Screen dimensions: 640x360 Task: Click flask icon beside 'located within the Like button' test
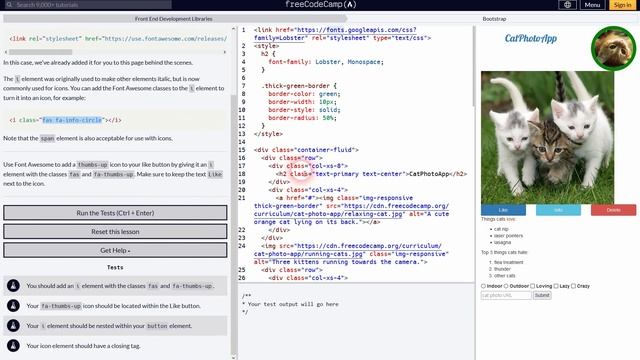click(x=13, y=305)
